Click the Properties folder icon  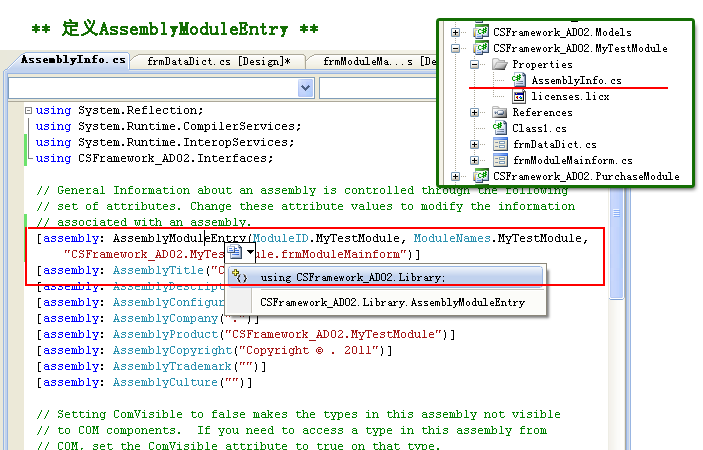pos(499,64)
